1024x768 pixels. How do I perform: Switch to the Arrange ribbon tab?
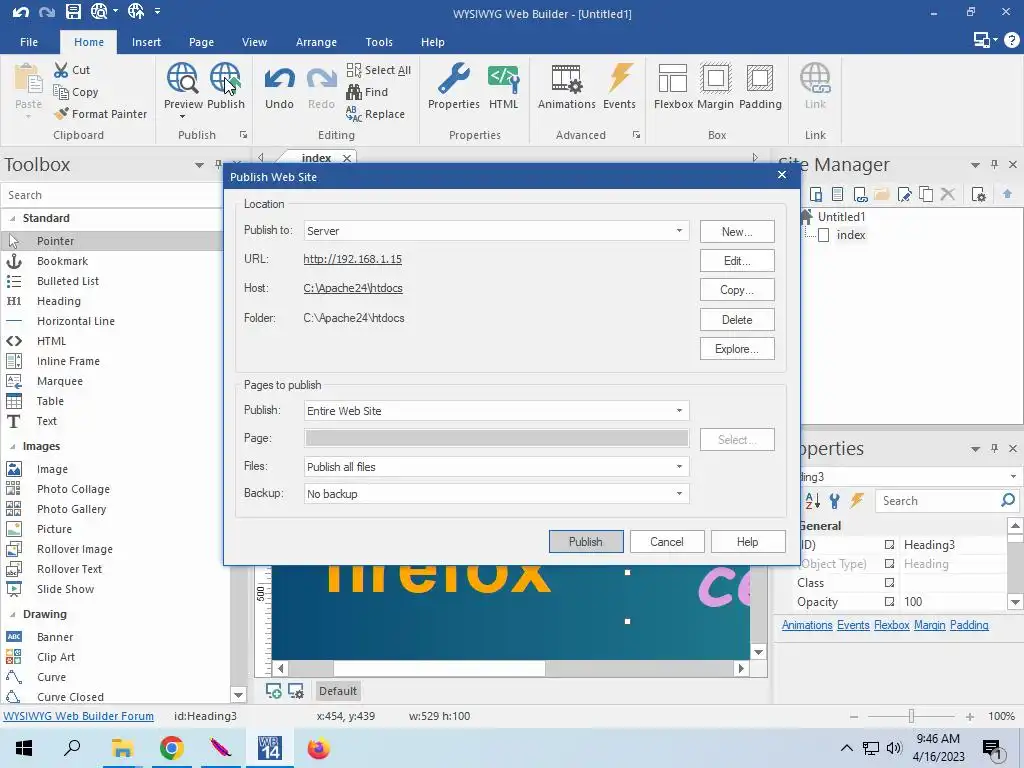(x=316, y=42)
